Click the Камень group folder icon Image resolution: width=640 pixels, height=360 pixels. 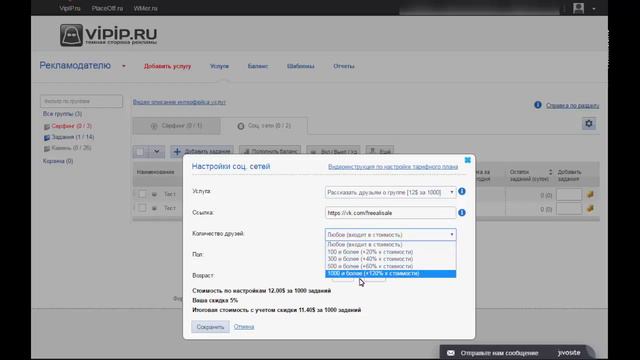click(47, 149)
